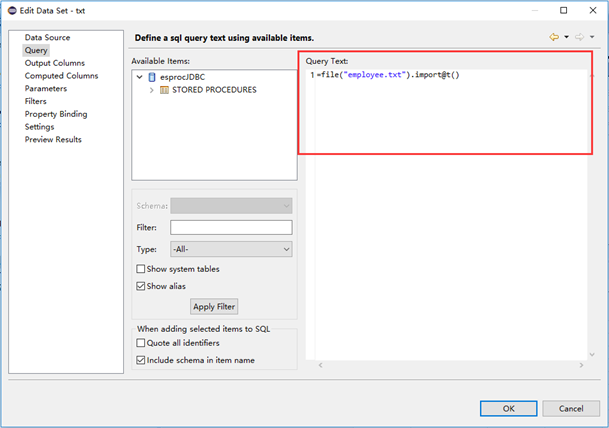
Task: Click the OK button
Action: tap(508, 408)
